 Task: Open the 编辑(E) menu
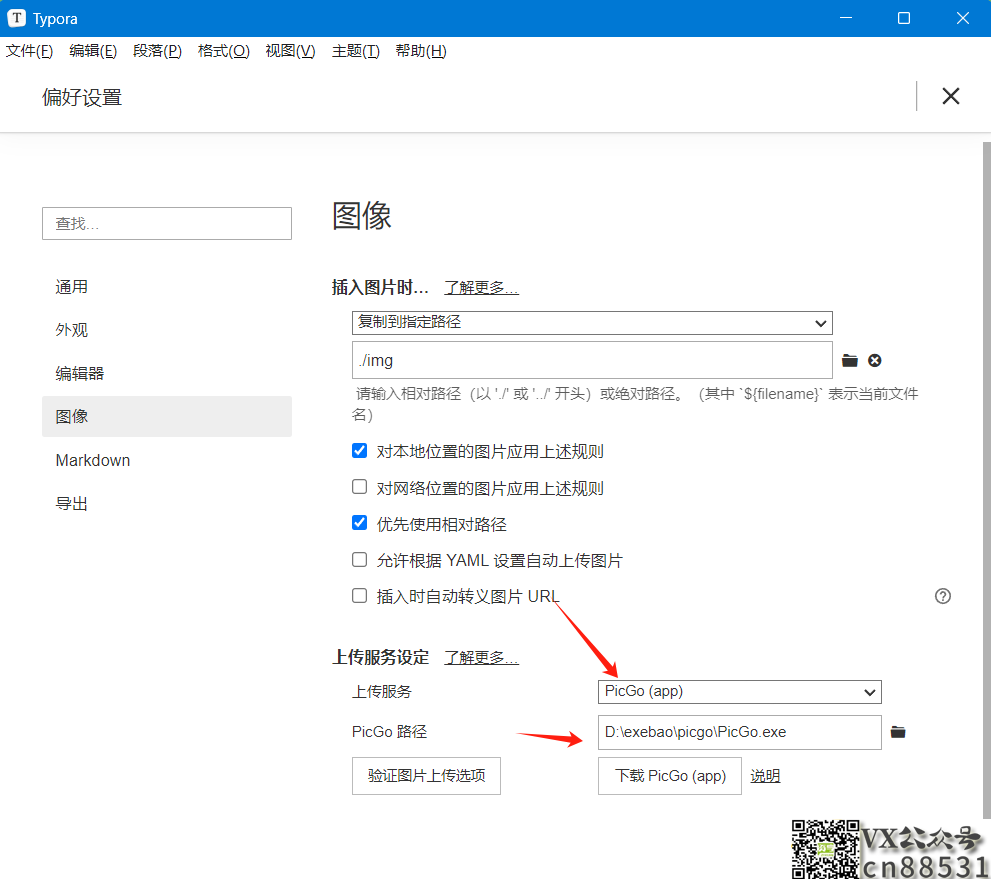93,51
